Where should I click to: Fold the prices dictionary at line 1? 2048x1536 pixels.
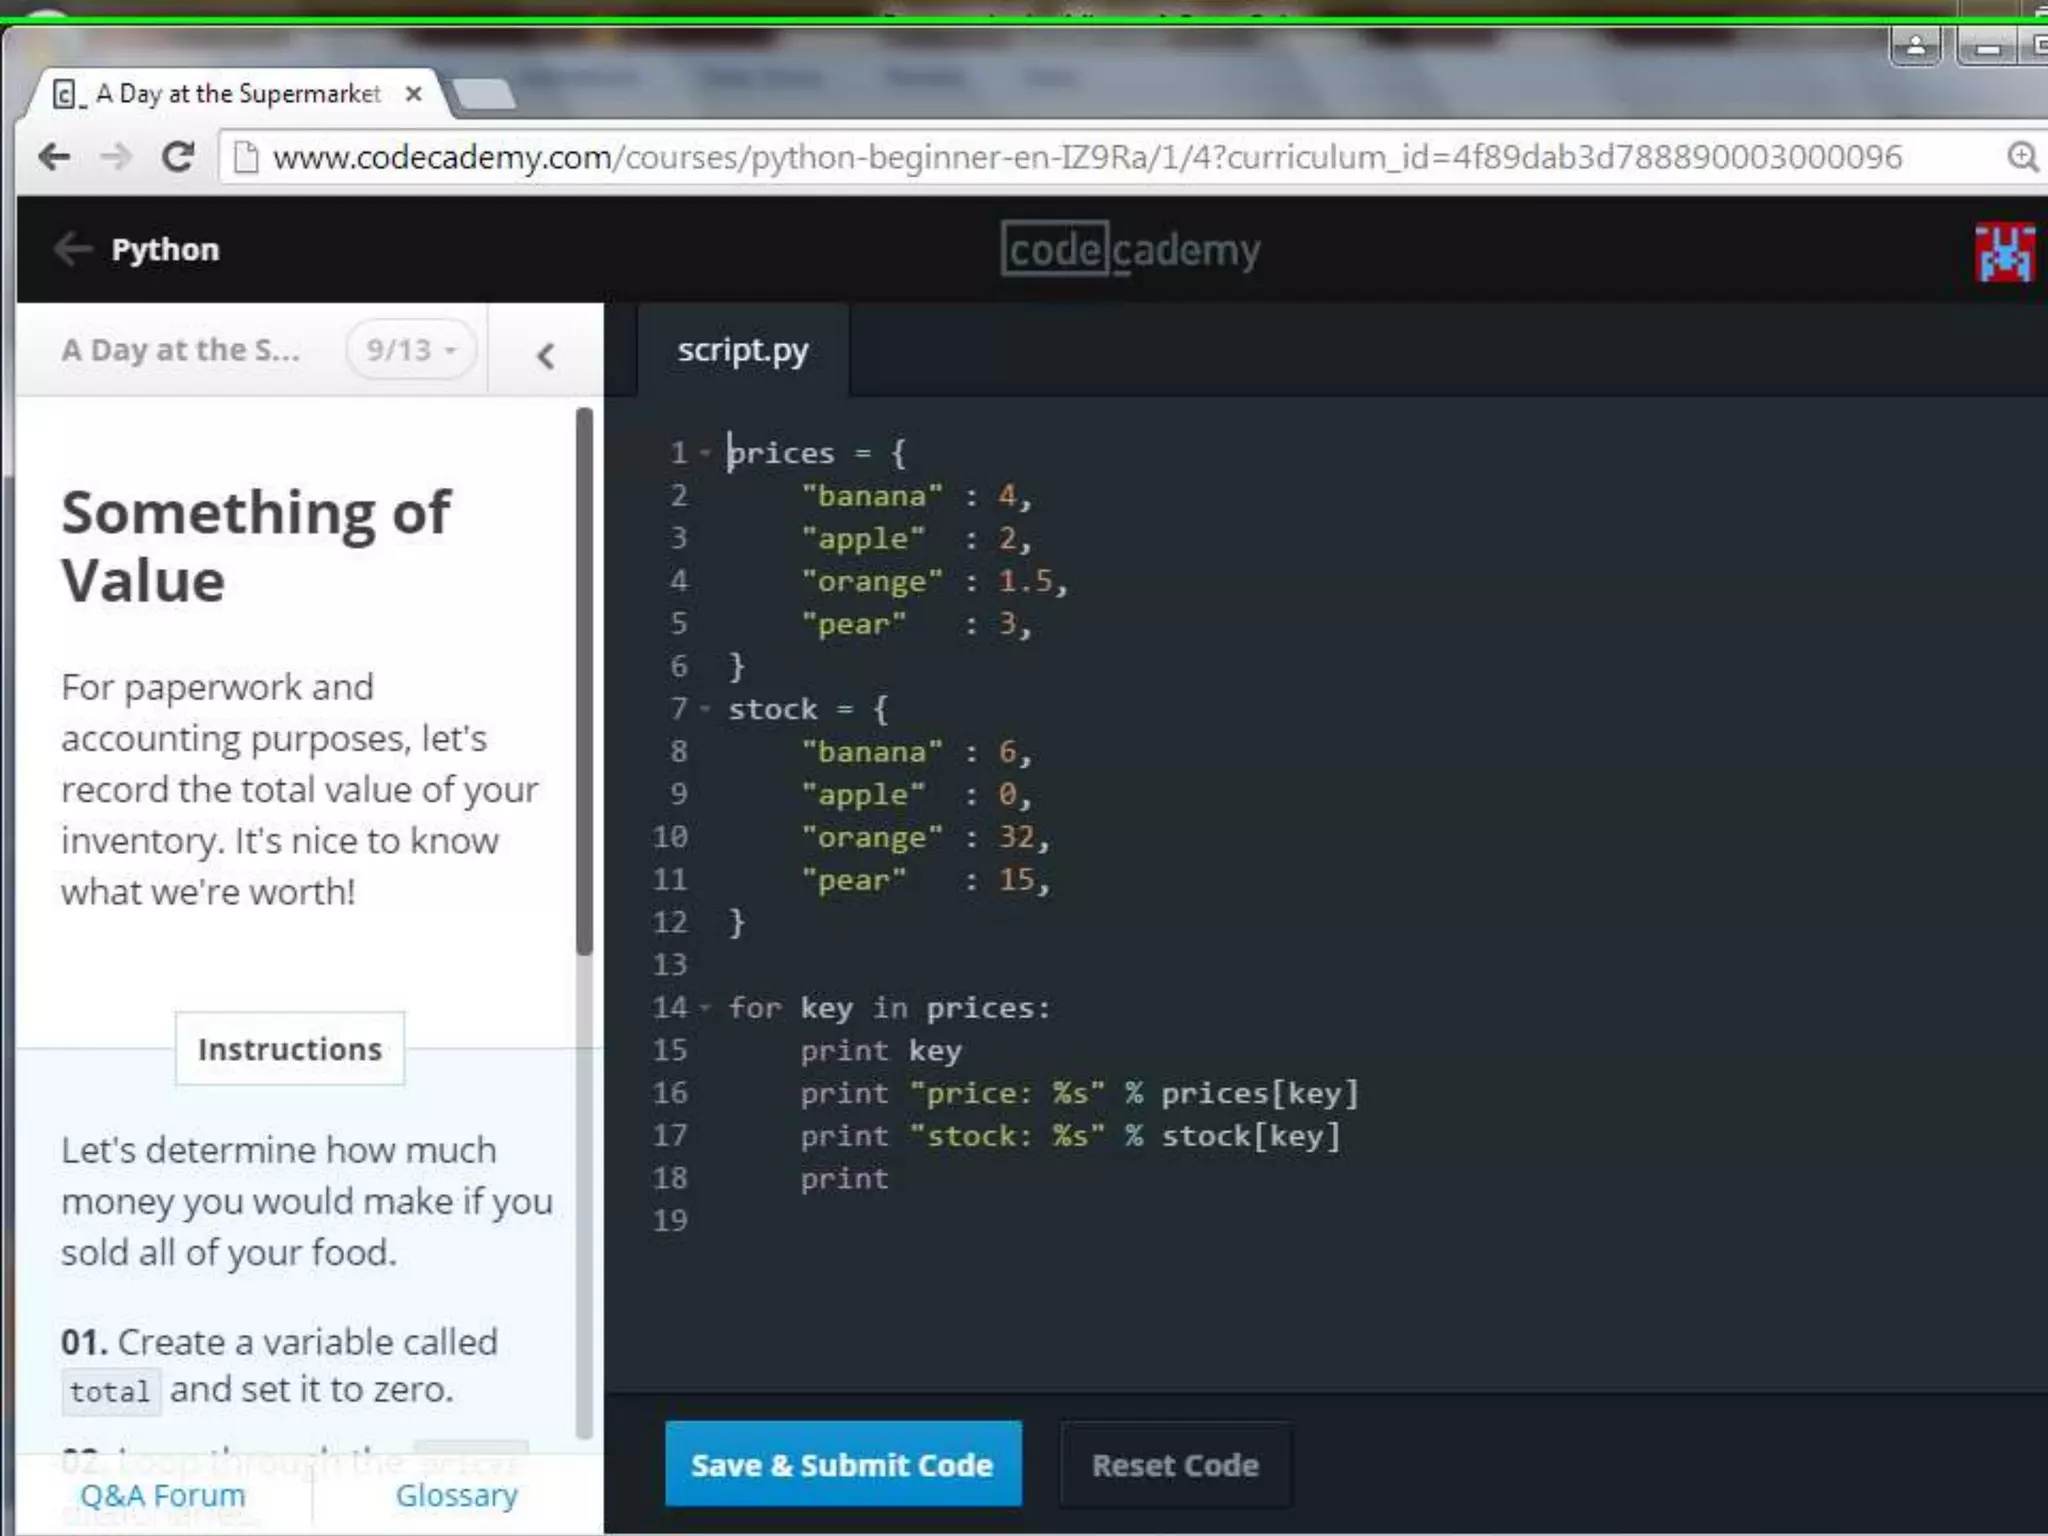[705, 453]
